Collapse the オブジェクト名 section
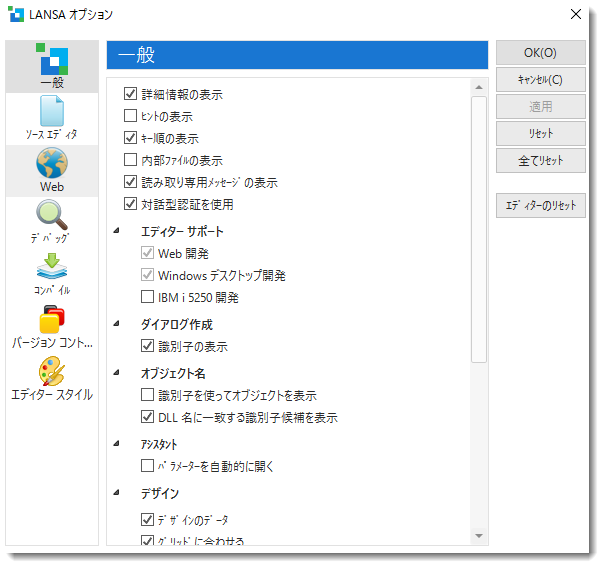604x568 pixels. (116, 372)
